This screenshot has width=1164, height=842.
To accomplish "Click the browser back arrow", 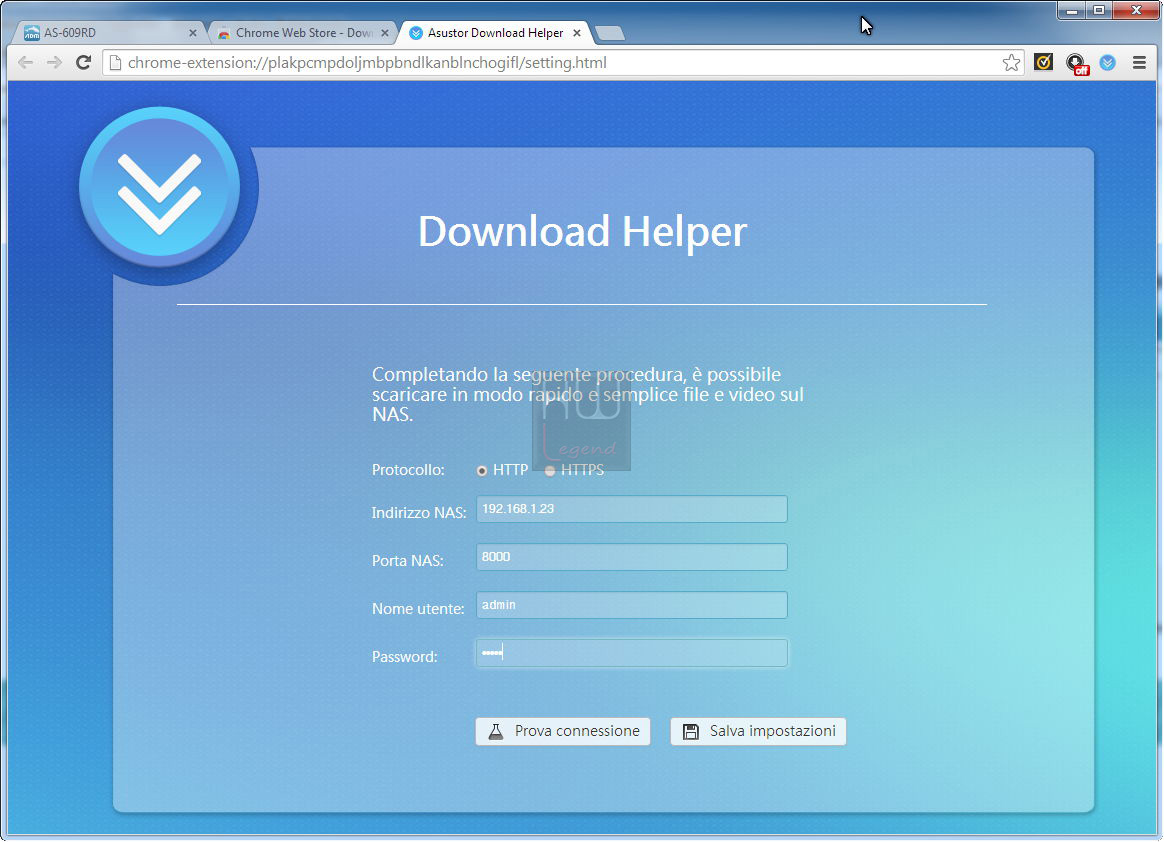I will tap(25, 62).
